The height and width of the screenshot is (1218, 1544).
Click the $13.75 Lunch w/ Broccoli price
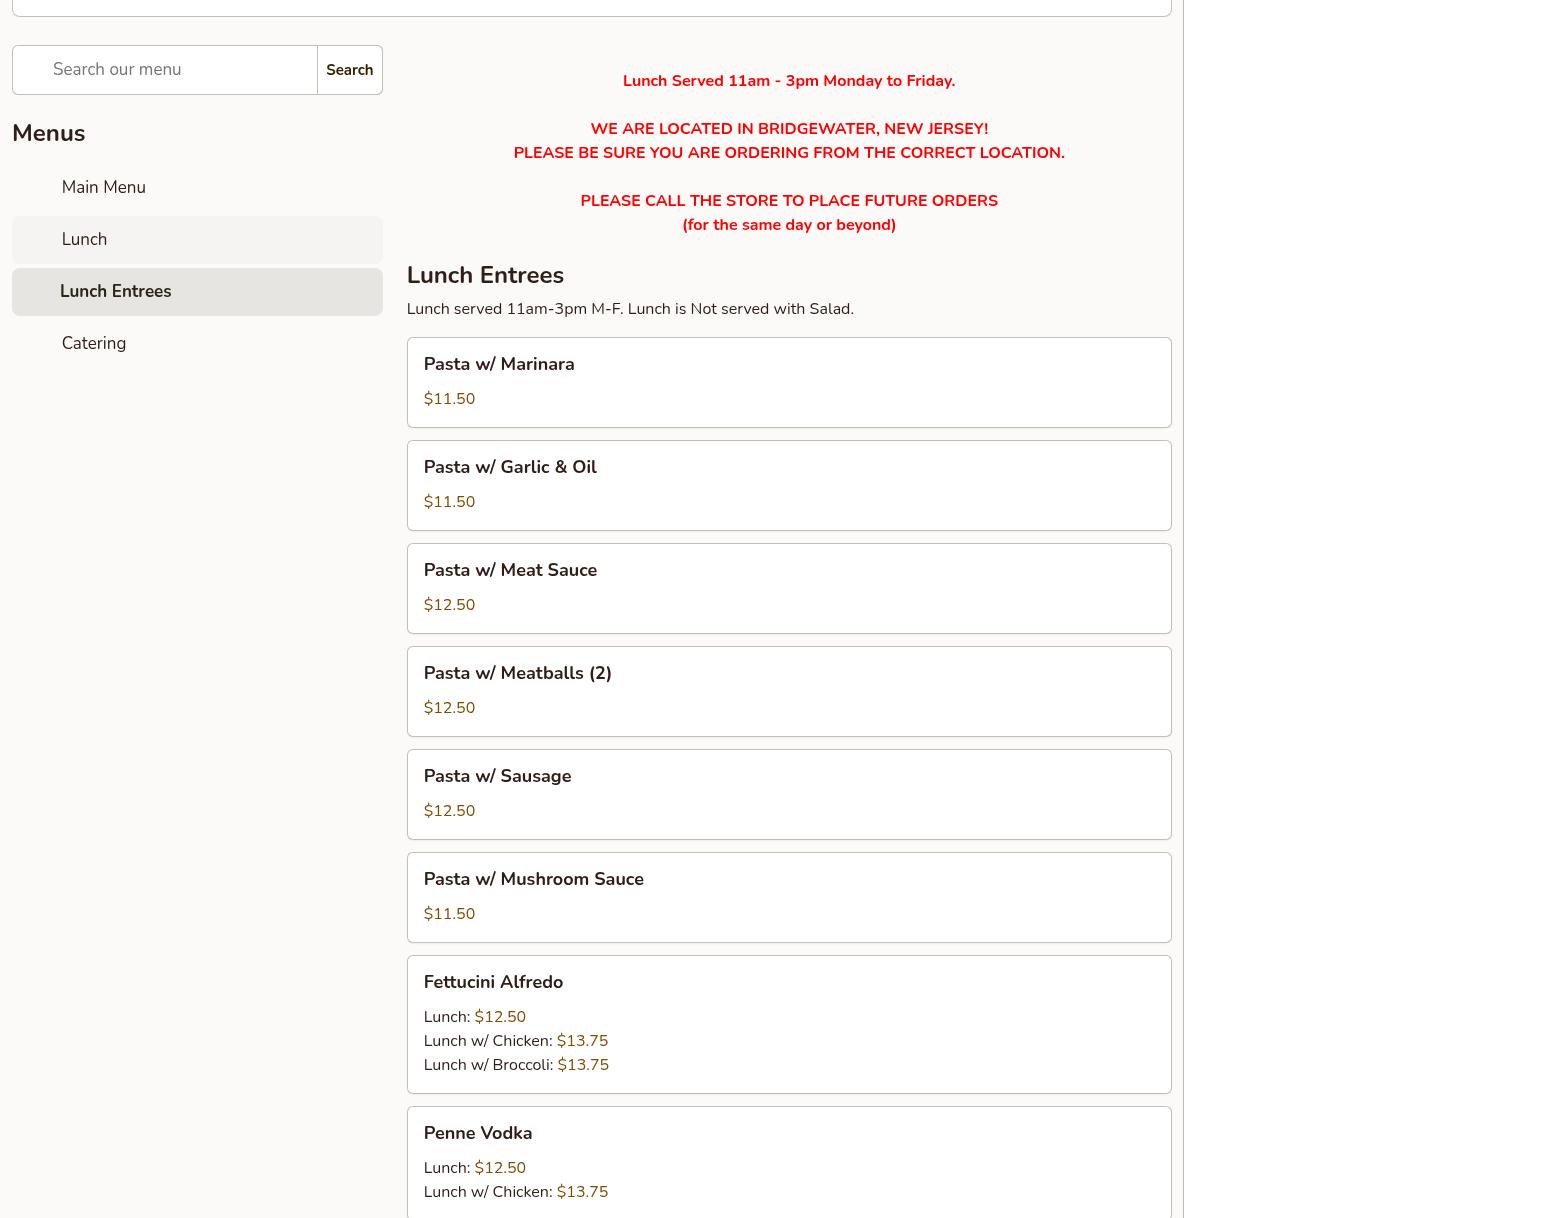pos(583,1065)
